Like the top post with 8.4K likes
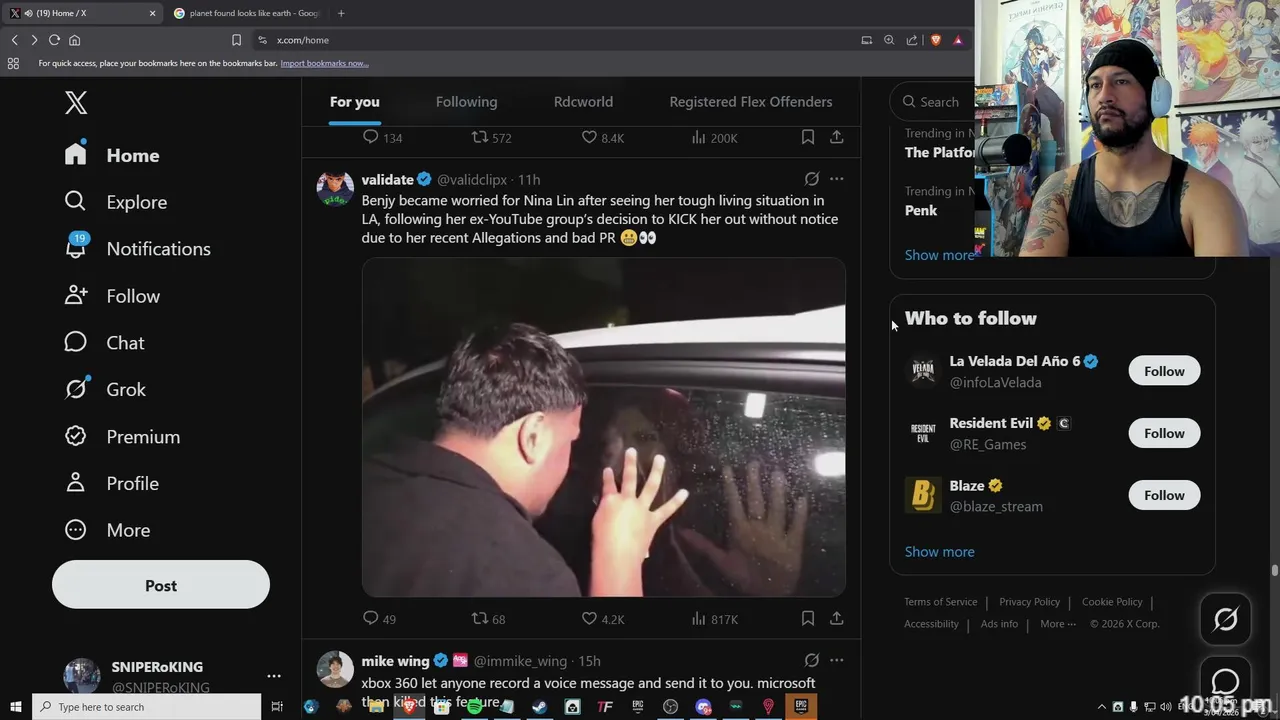This screenshot has width=1280, height=720. pyautogui.click(x=603, y=137)
